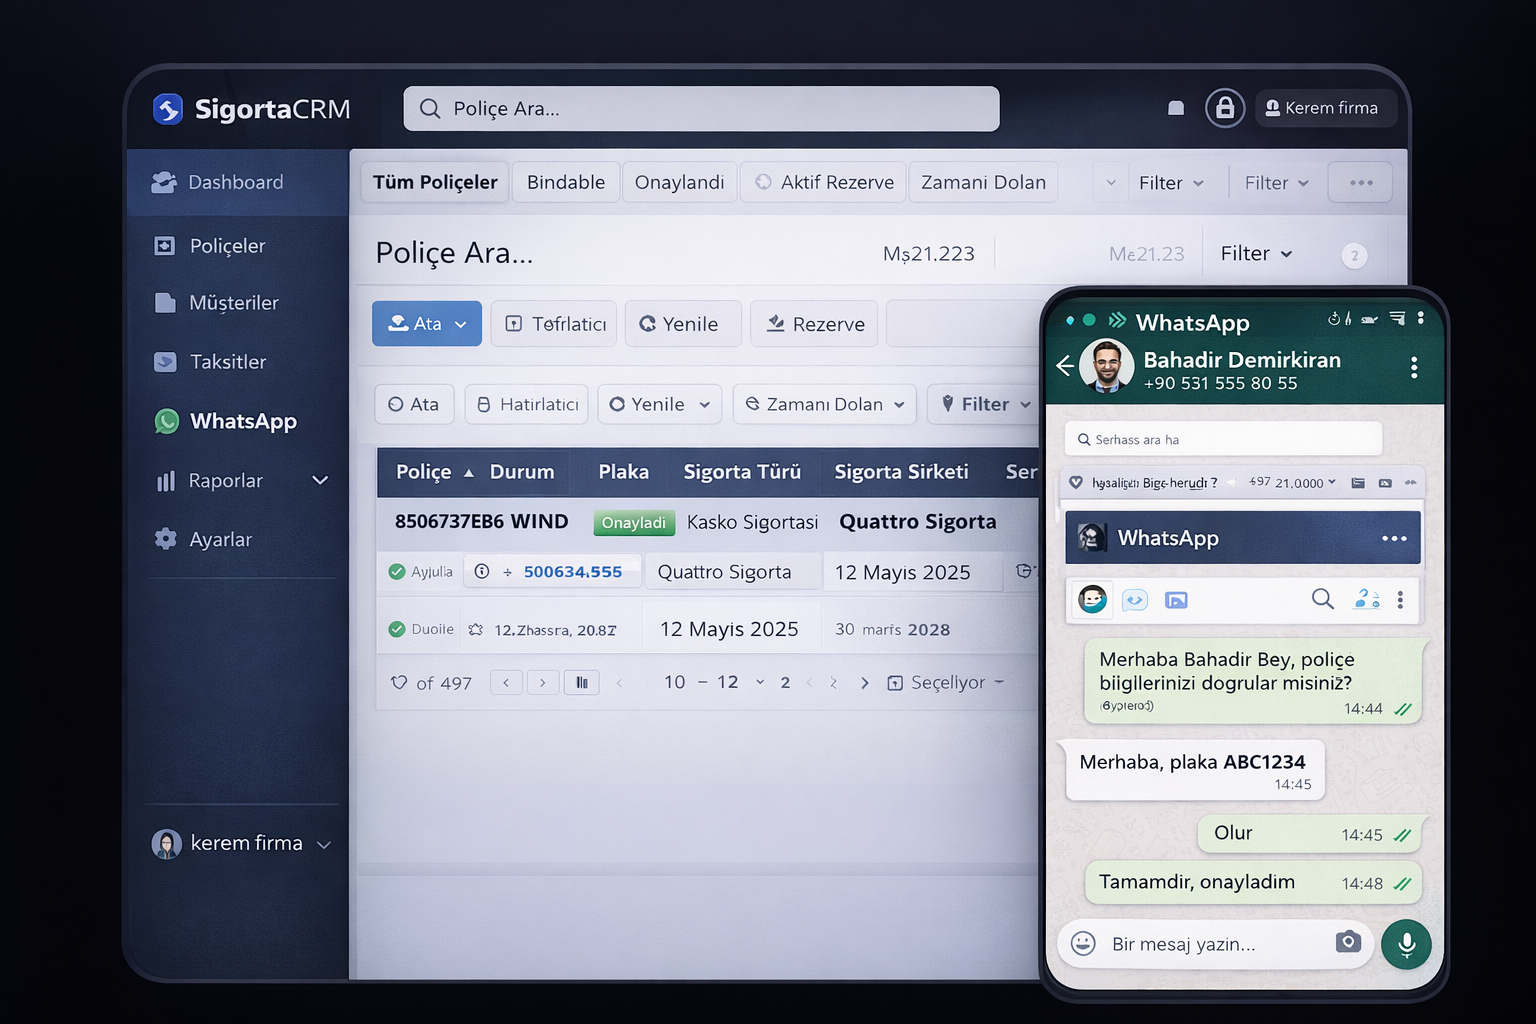This screenshot has width=1536, height=1024.
Task: Click the lock icon in the top bar
Action: pos(1225,108)
